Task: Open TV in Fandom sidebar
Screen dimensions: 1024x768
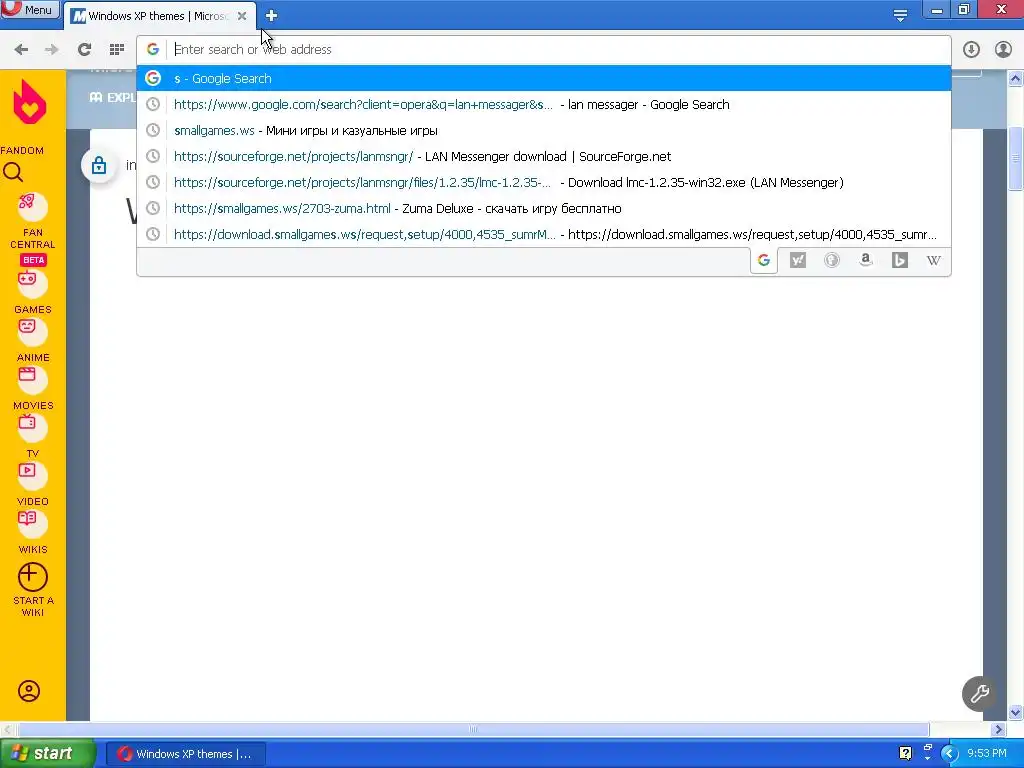Action: [x=32, y=436]
